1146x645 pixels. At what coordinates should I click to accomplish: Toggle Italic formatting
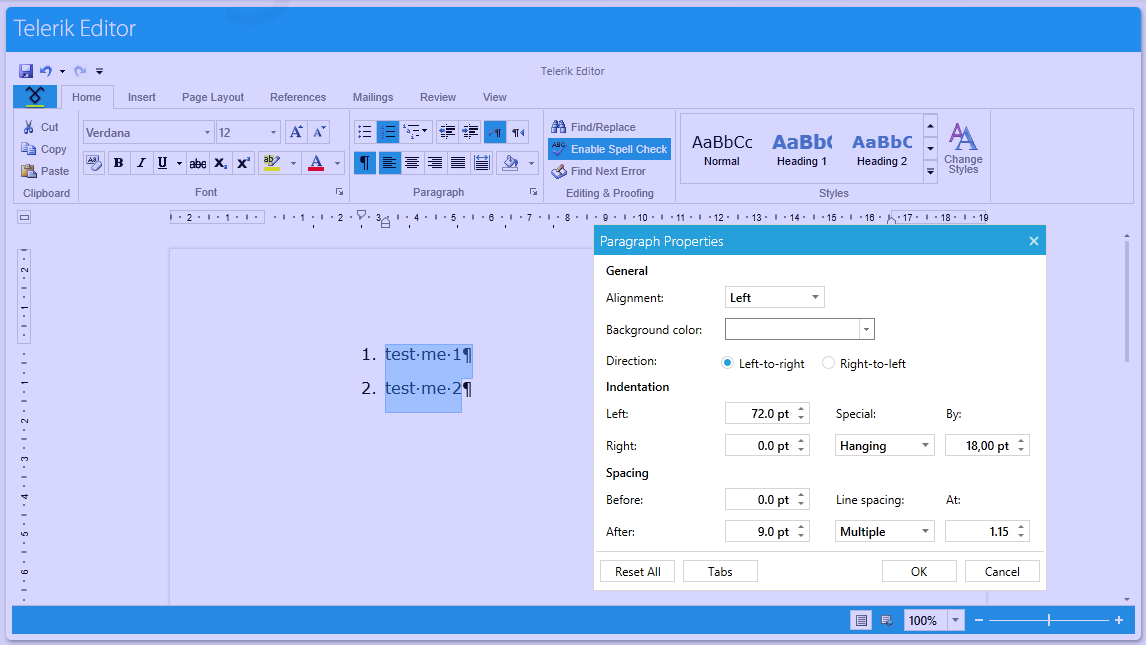coord(141,163)
